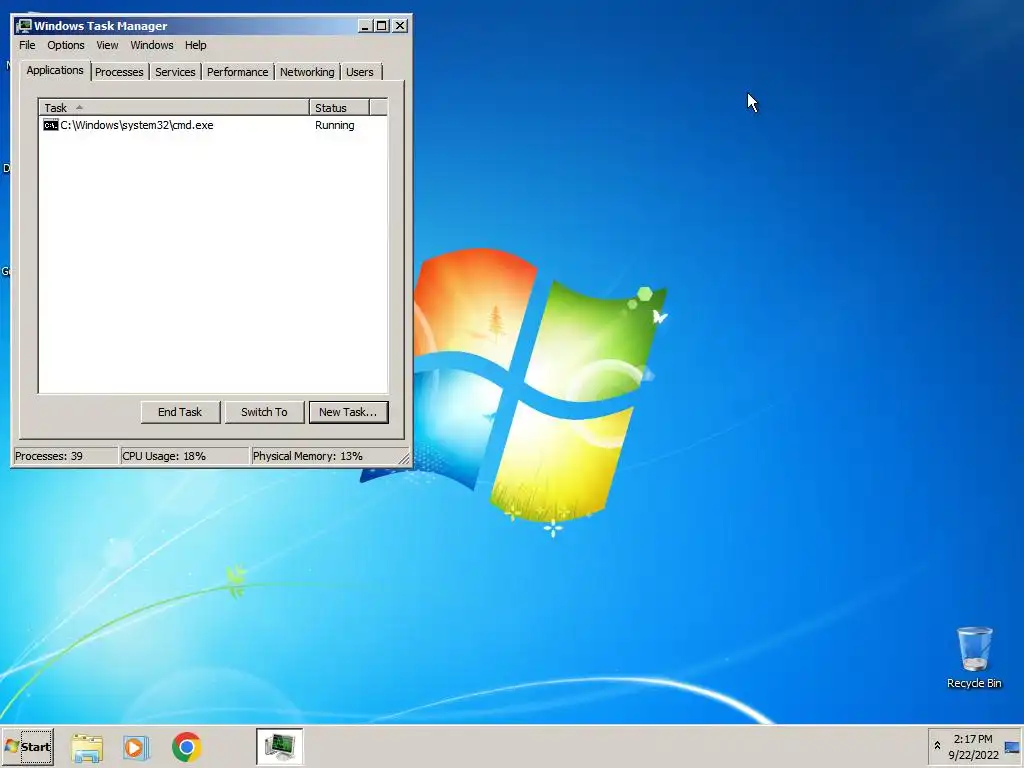Switch to the Services tab

click(x=175, y=72)
